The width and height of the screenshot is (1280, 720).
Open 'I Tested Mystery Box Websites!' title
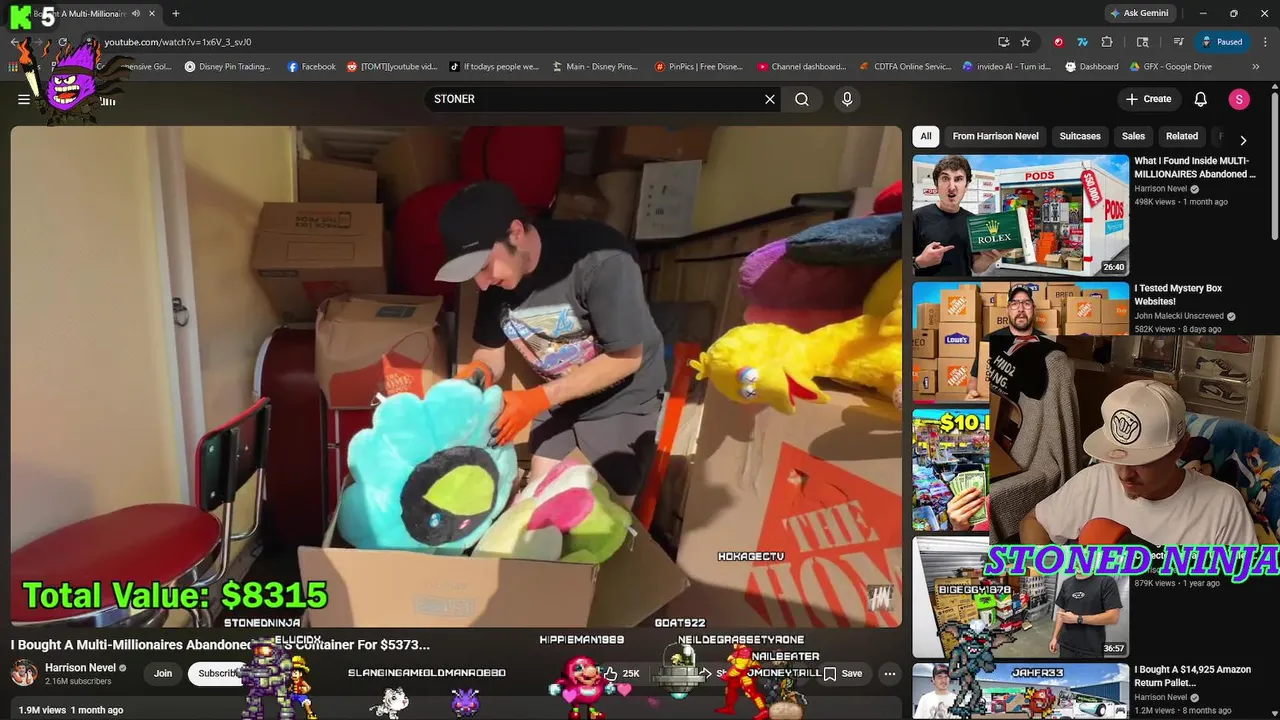pyautogui.click(x=1178, y=295)
